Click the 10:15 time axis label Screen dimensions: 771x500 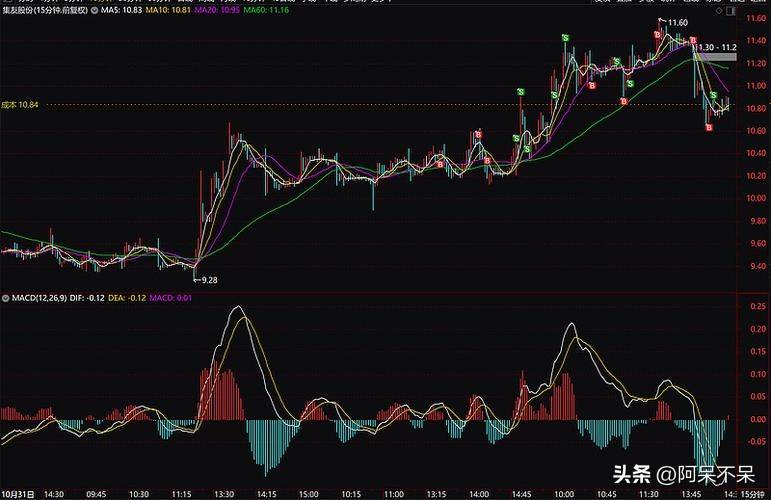[352, 494]
